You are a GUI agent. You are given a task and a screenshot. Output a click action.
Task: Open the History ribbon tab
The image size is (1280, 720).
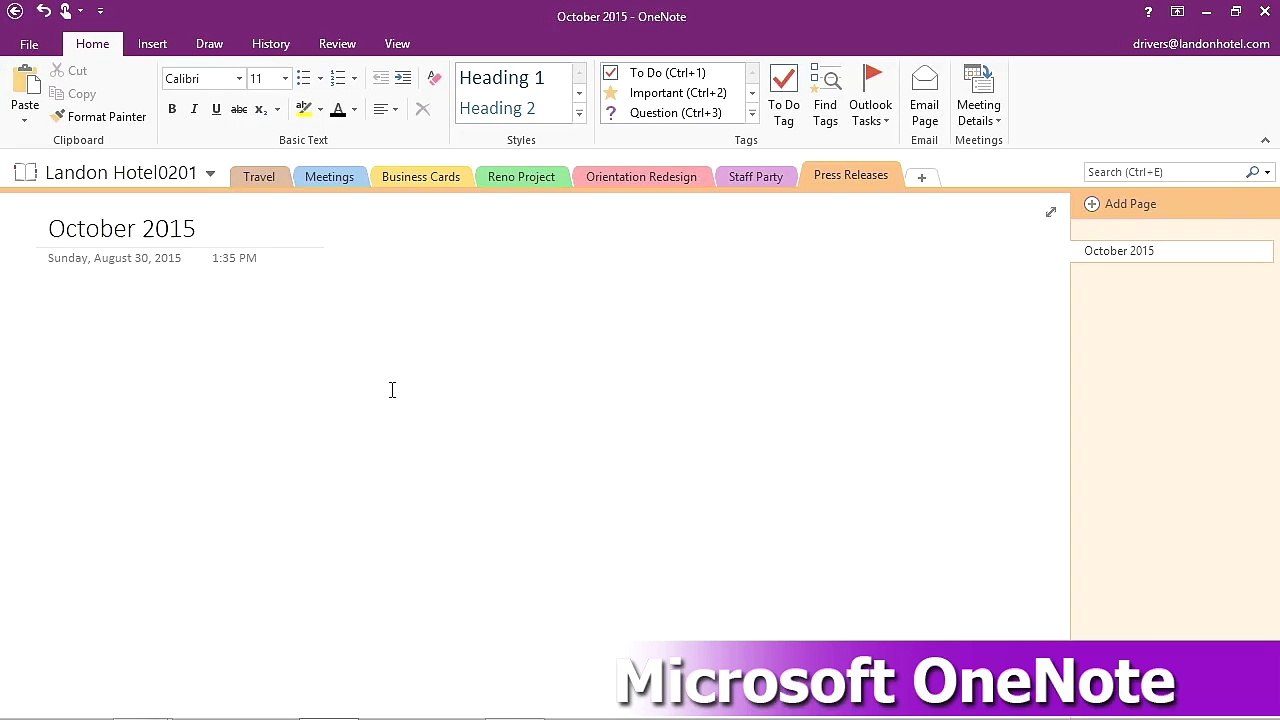click(271, 44)
